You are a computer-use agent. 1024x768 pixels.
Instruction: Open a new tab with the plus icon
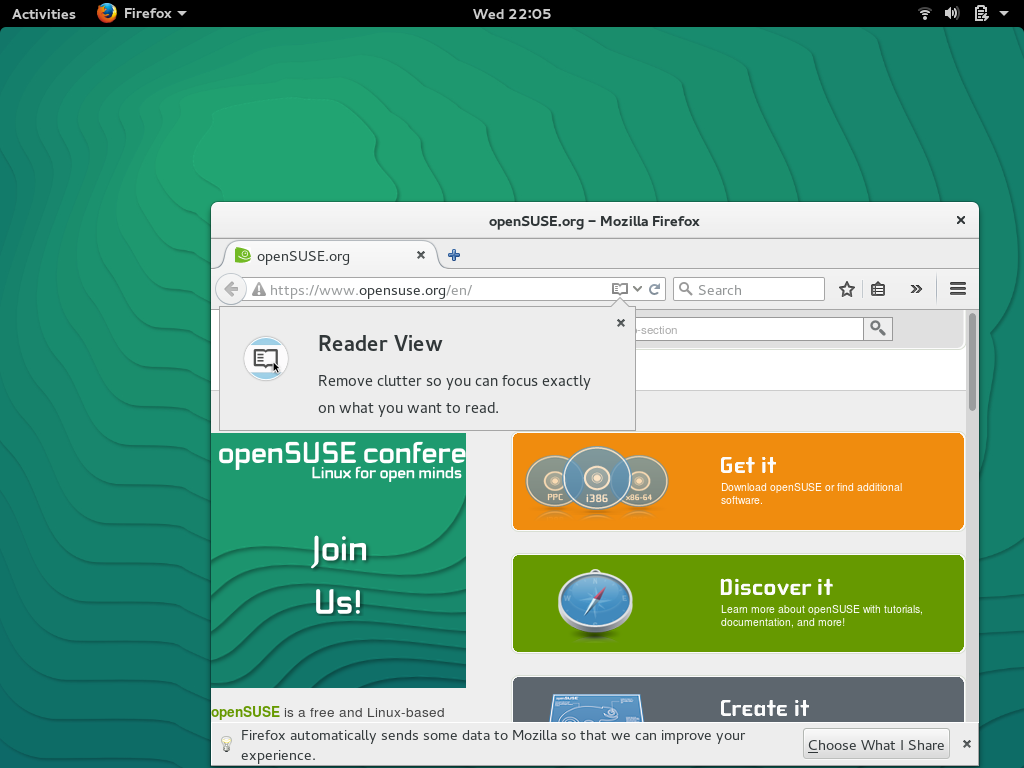click(454, 255)
